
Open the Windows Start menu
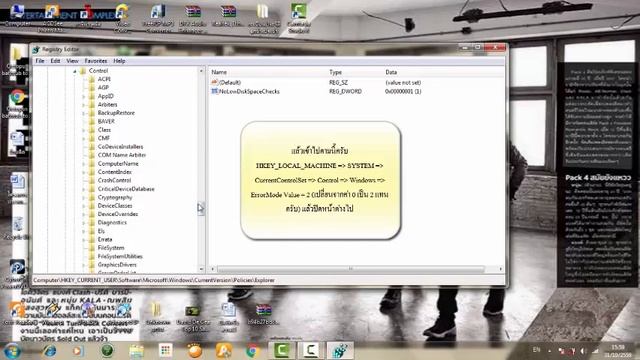[x=12, y=351]
